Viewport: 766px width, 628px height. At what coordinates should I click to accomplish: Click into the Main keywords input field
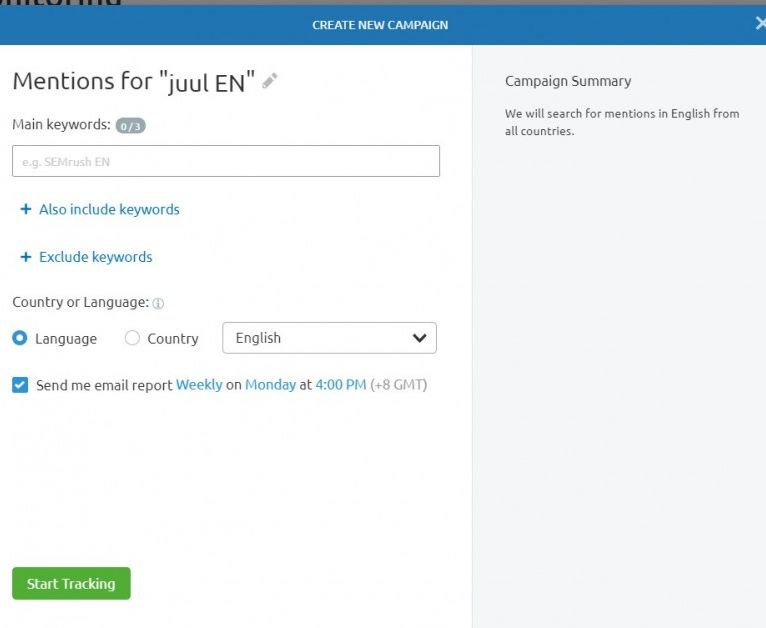click(226, 161)
